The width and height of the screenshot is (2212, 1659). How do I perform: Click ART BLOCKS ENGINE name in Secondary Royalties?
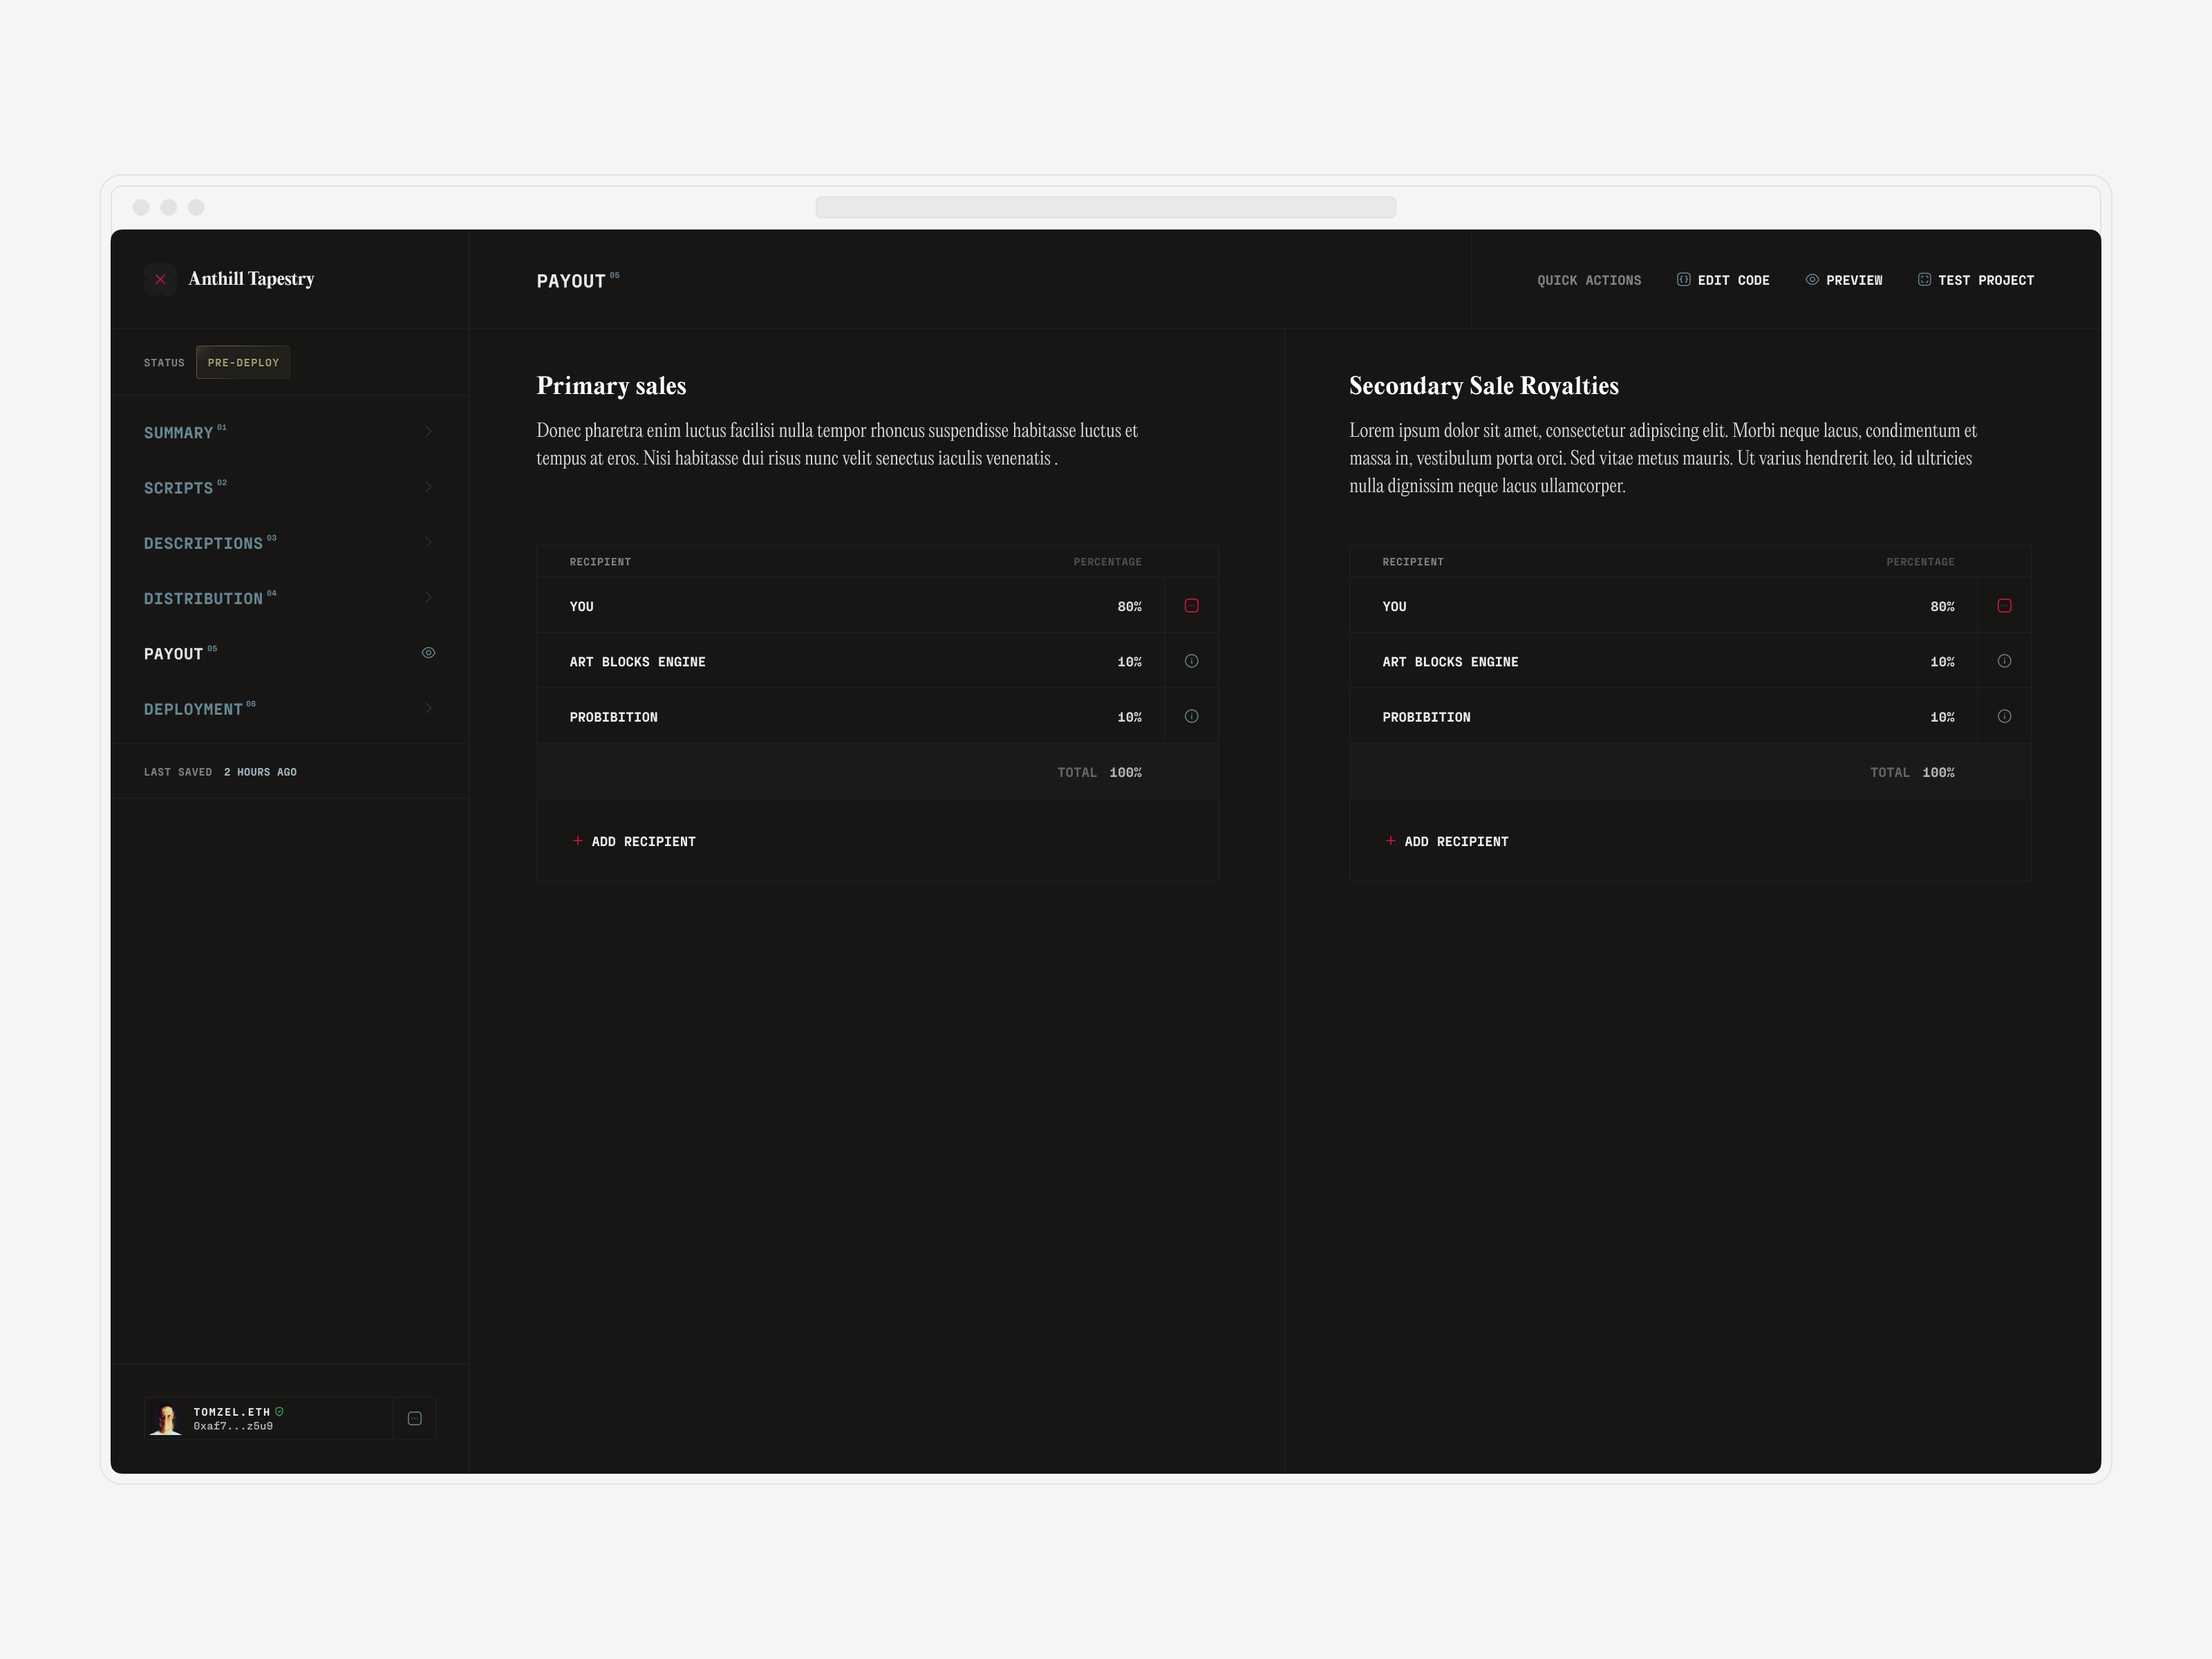[x=1450, y=661]
